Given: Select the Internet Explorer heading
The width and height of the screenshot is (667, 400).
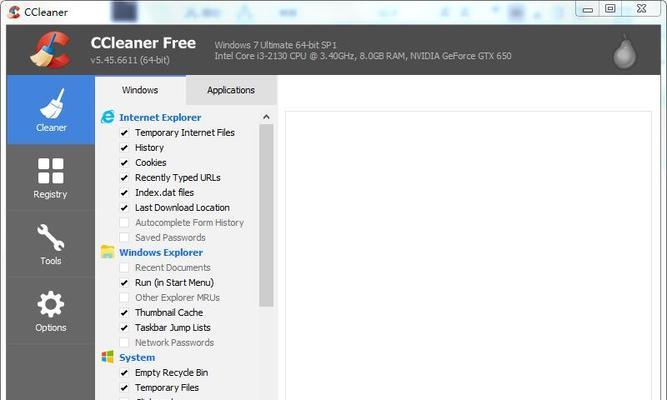Looking at the screenshot, I should pyautogui.click(x=160, y=117).
